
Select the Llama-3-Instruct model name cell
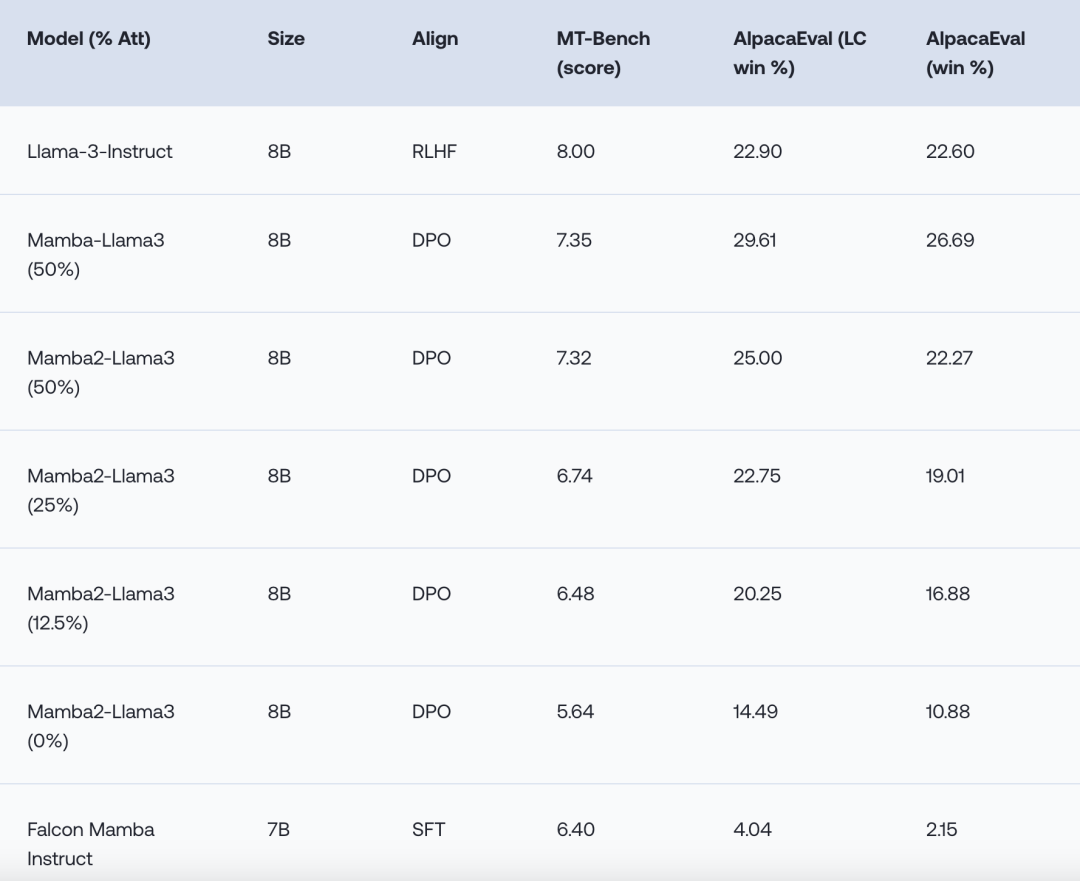coord(100,151)
